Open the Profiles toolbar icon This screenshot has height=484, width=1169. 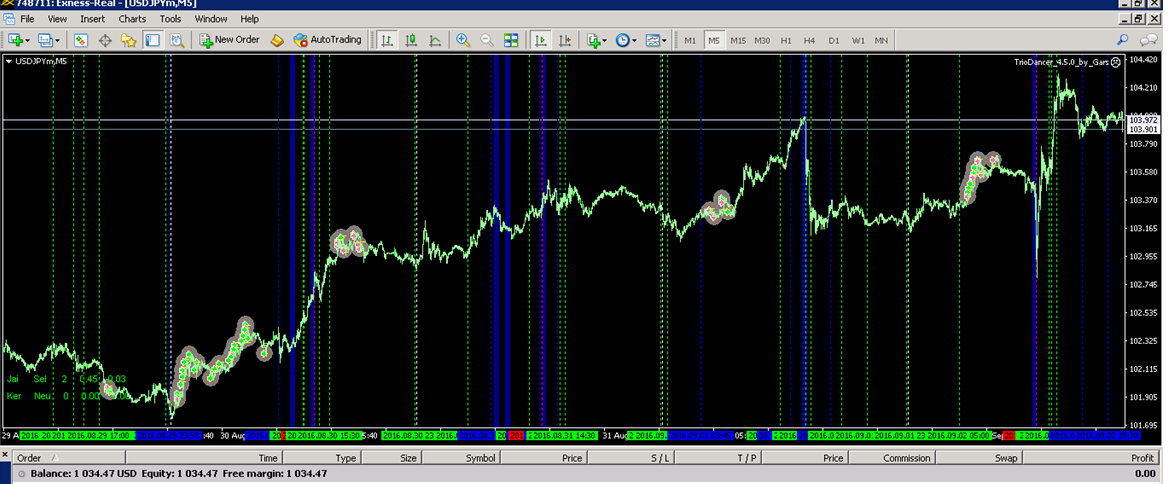[x=45, y=40]
